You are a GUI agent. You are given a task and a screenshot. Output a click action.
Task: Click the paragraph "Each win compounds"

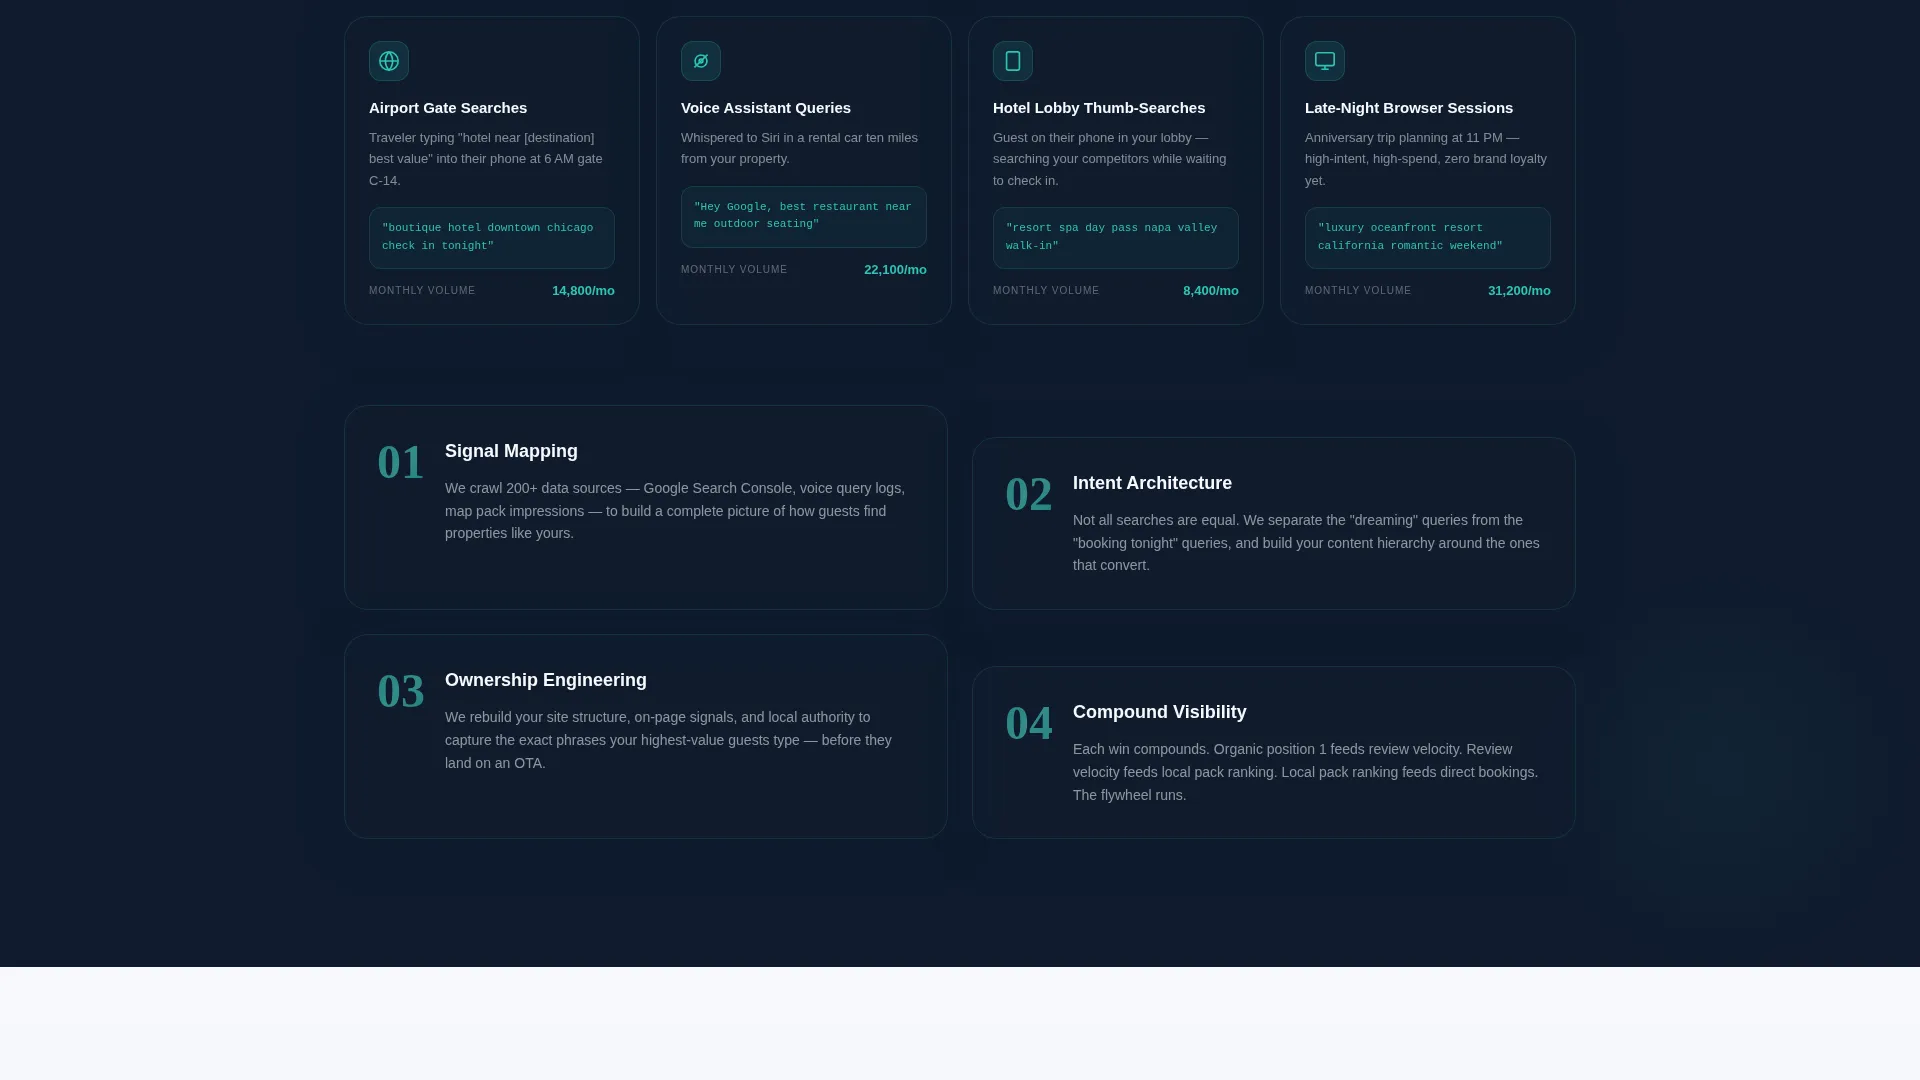[x=1305, y=772]
